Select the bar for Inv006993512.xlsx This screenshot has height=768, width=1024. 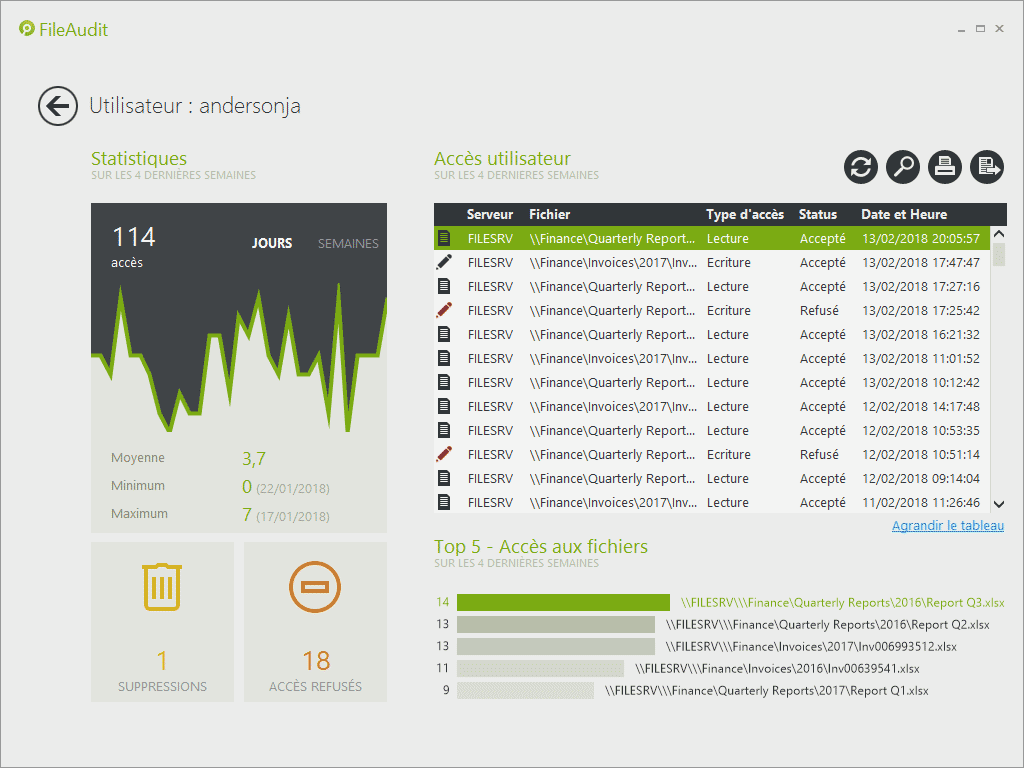[556, 647]
